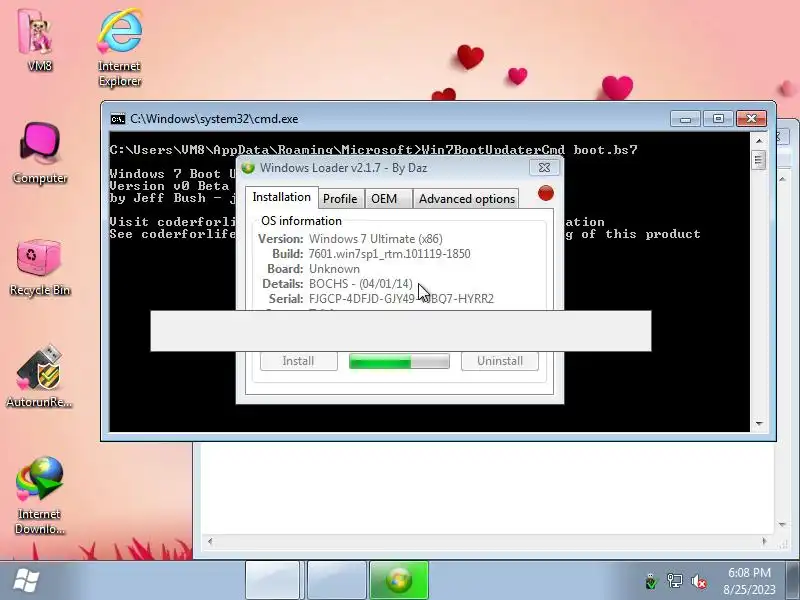Minimize the cmd.exe window
800x600 pixels.
tap(685, 119)
